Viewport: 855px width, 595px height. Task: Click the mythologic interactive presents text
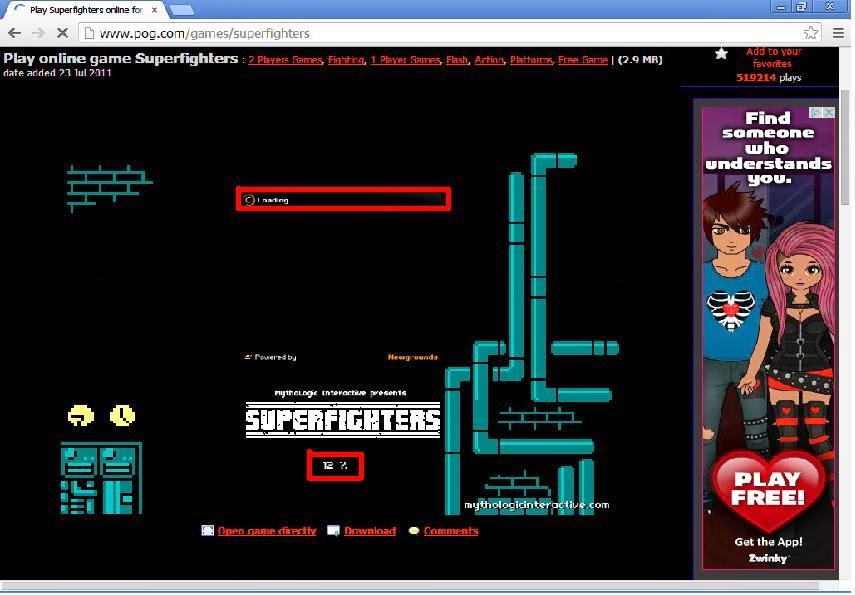[x=340, y=393]
